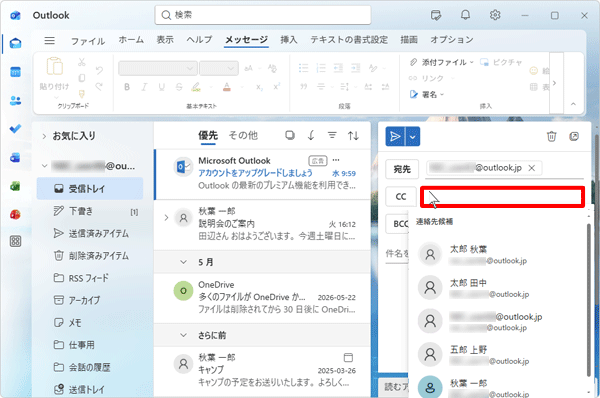Click the select messages icon in list header

tap(290, 135)
